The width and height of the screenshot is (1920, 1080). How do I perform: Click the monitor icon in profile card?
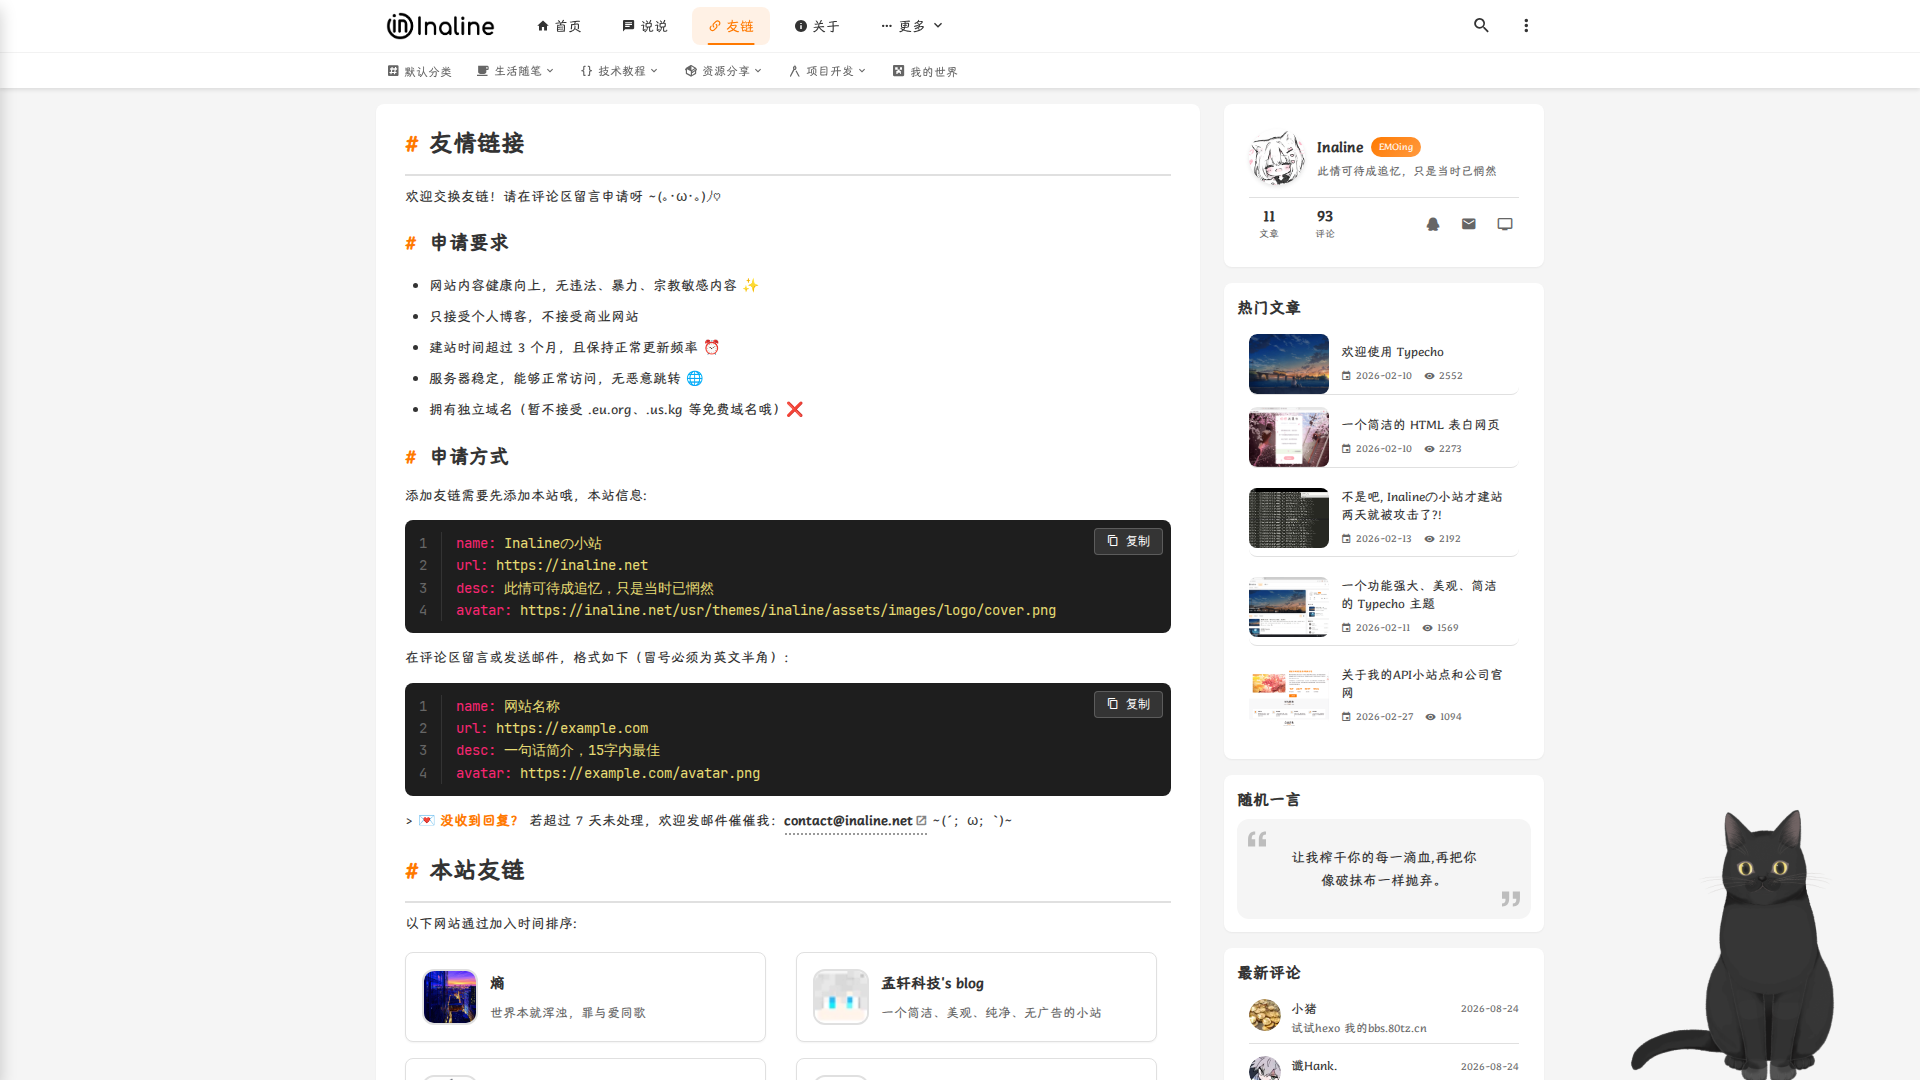(x=1505, y=224)
